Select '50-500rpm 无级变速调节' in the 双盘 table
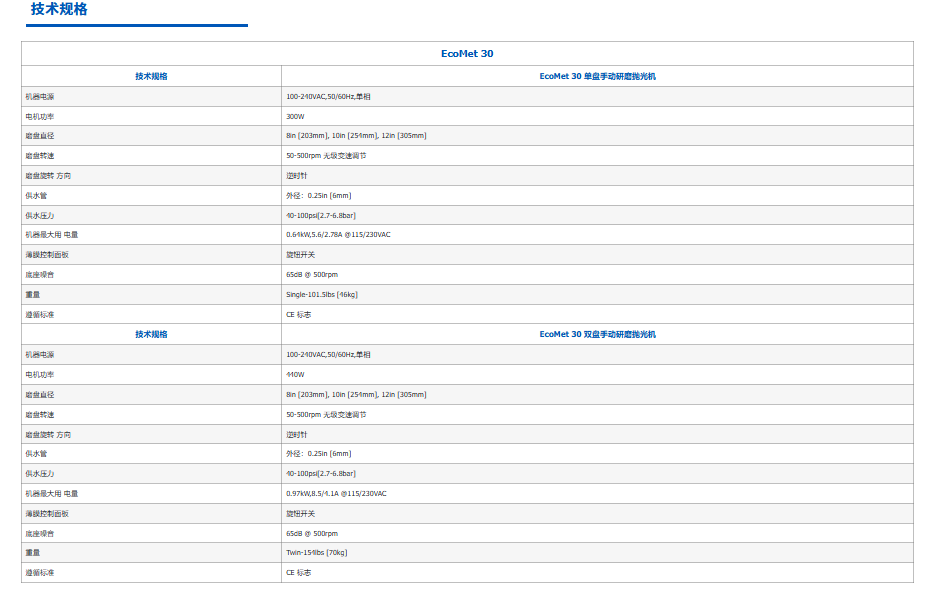Image resolution: width=941 pixels, height=596 pixels. [326, 415]
